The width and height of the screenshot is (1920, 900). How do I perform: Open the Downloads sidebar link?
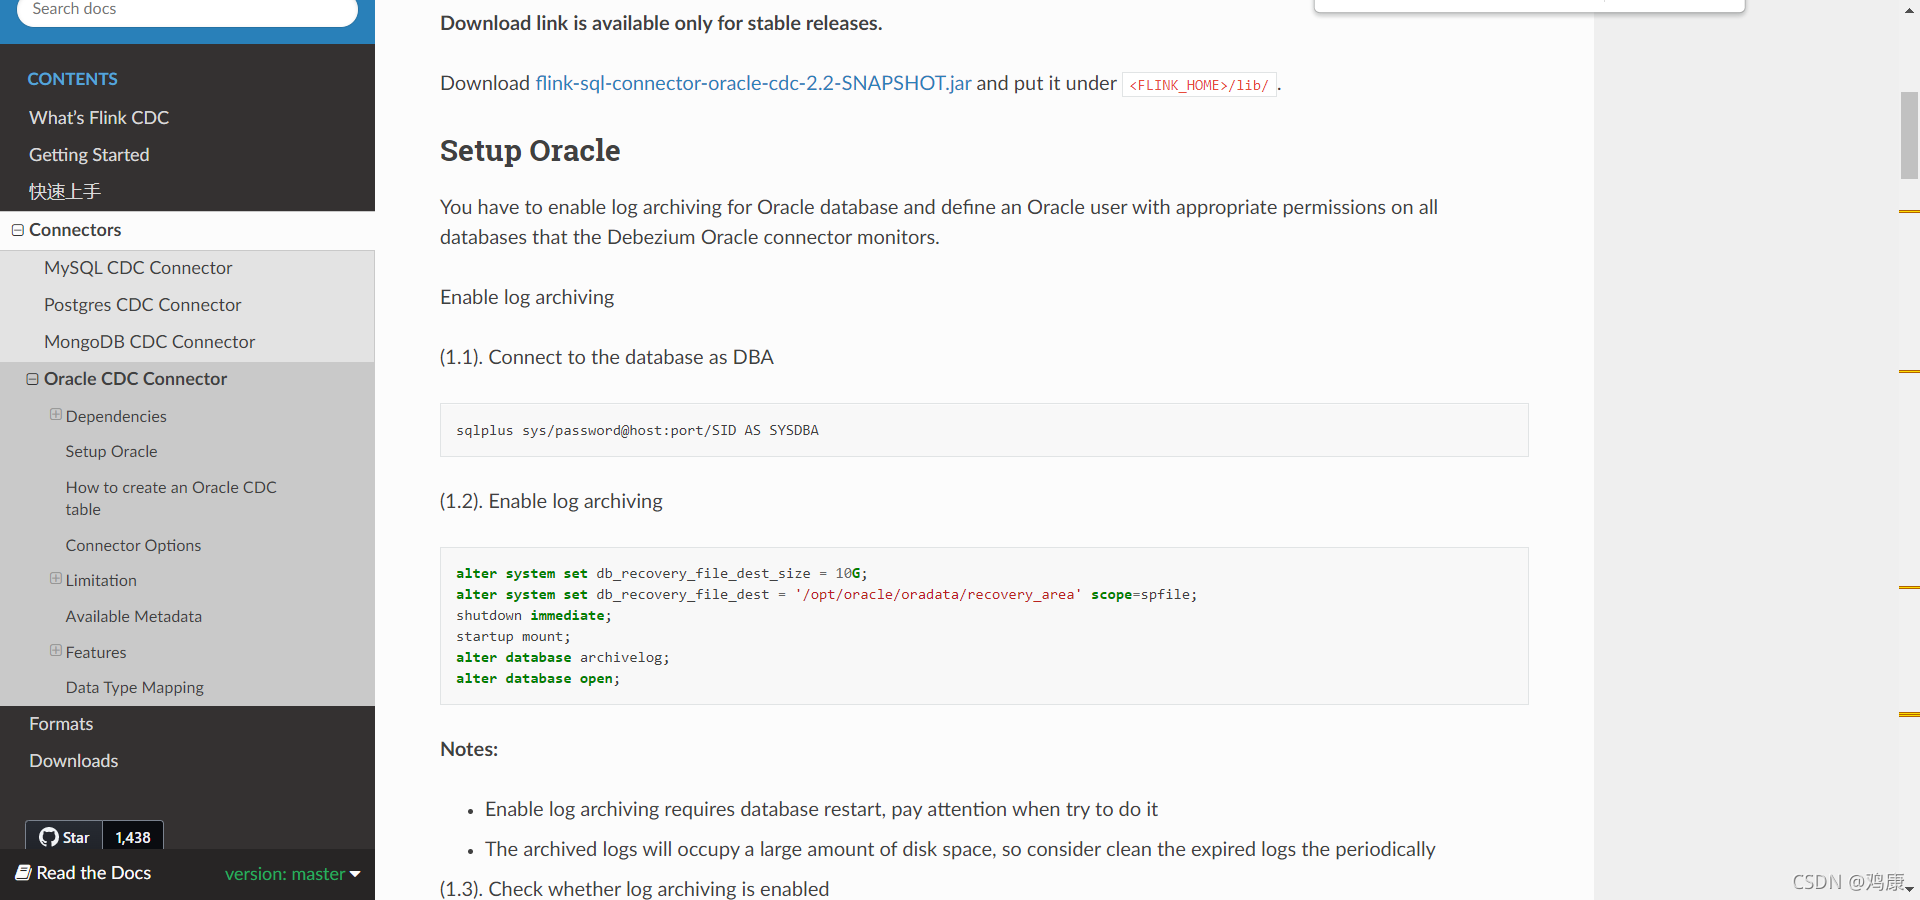(73, 761)
